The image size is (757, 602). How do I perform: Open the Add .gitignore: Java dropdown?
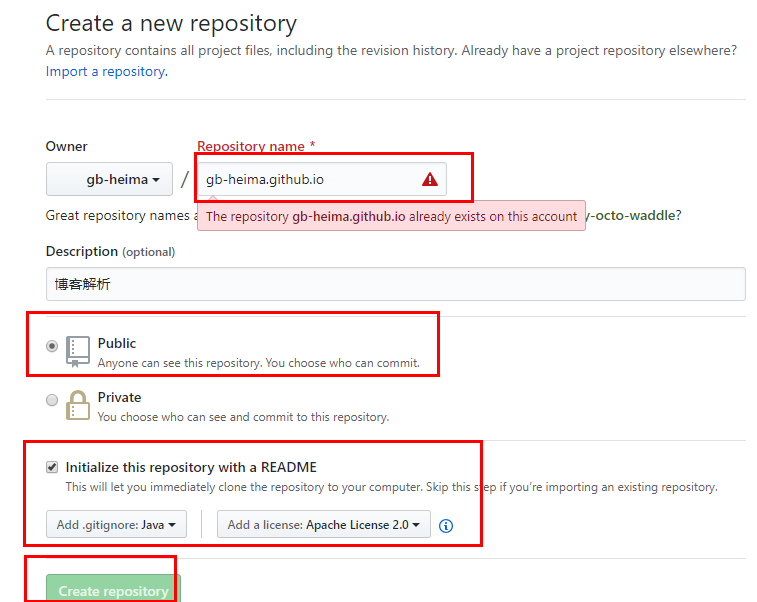116,524
